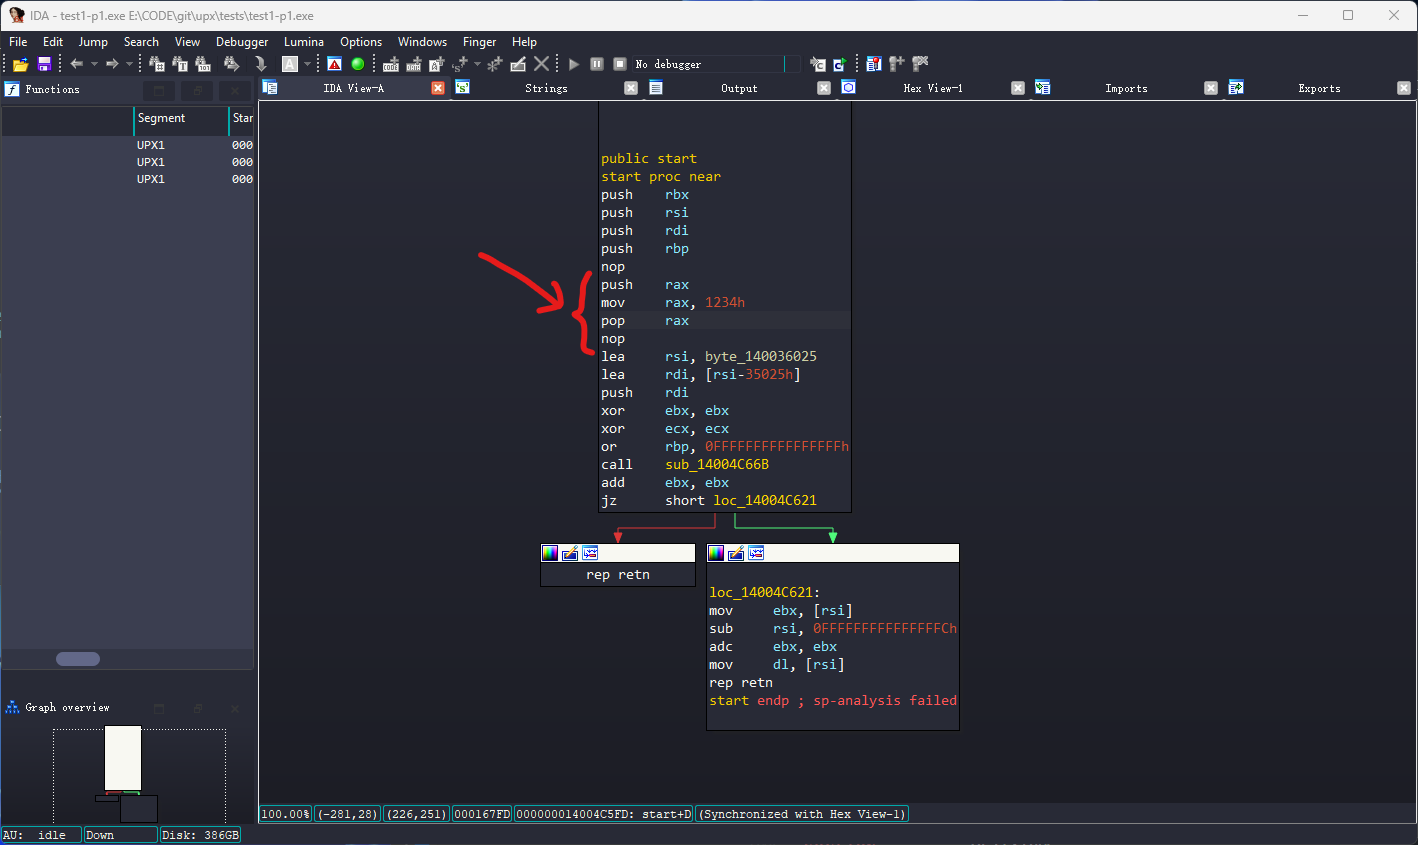
Task: Open the forward navigation history dropdown arrow
Action: [x=129, y=64]
